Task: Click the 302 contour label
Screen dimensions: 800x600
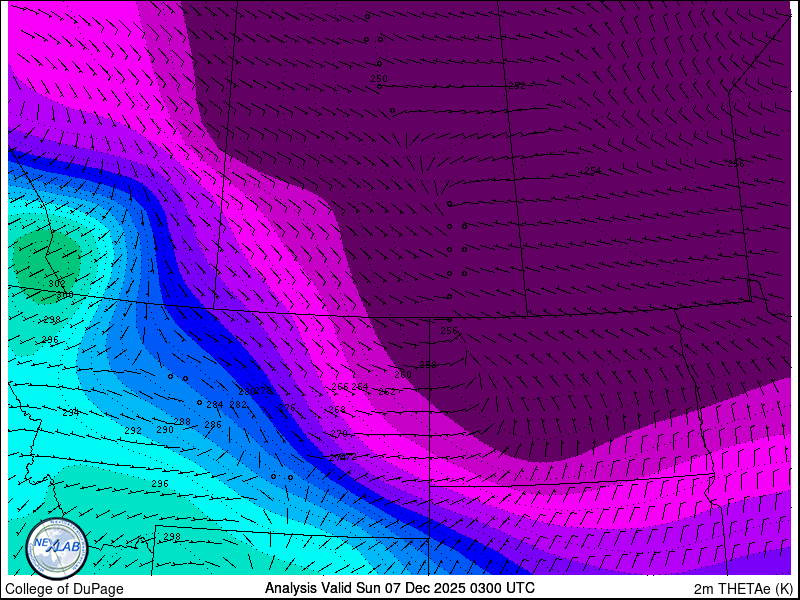Action: pyautogui.click(x=57, y=284)
